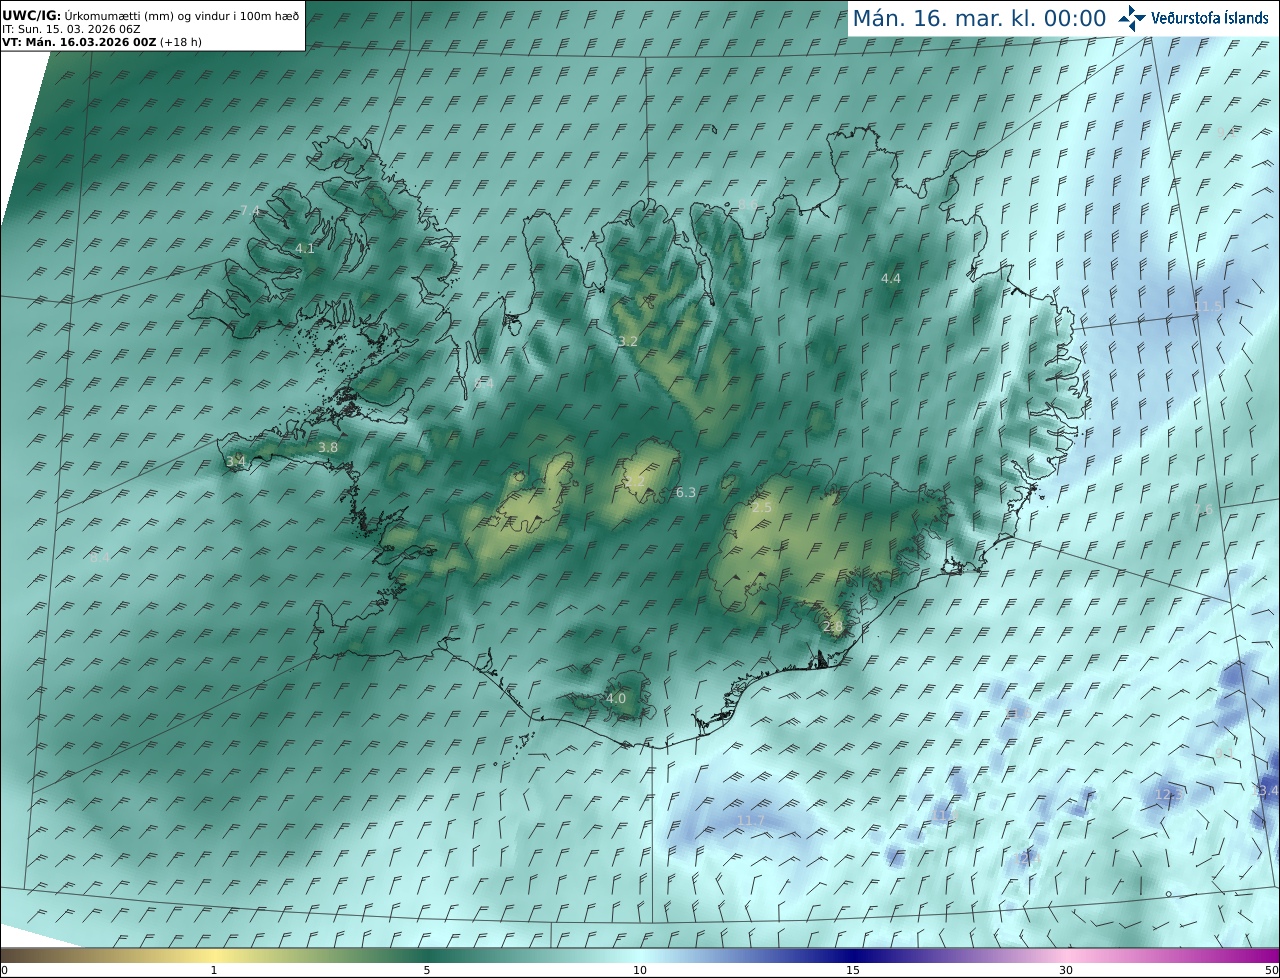Click the 7.4 value off the Westfjords
The height and width of the screenshot is (978, 1280).
coord(250,210)
